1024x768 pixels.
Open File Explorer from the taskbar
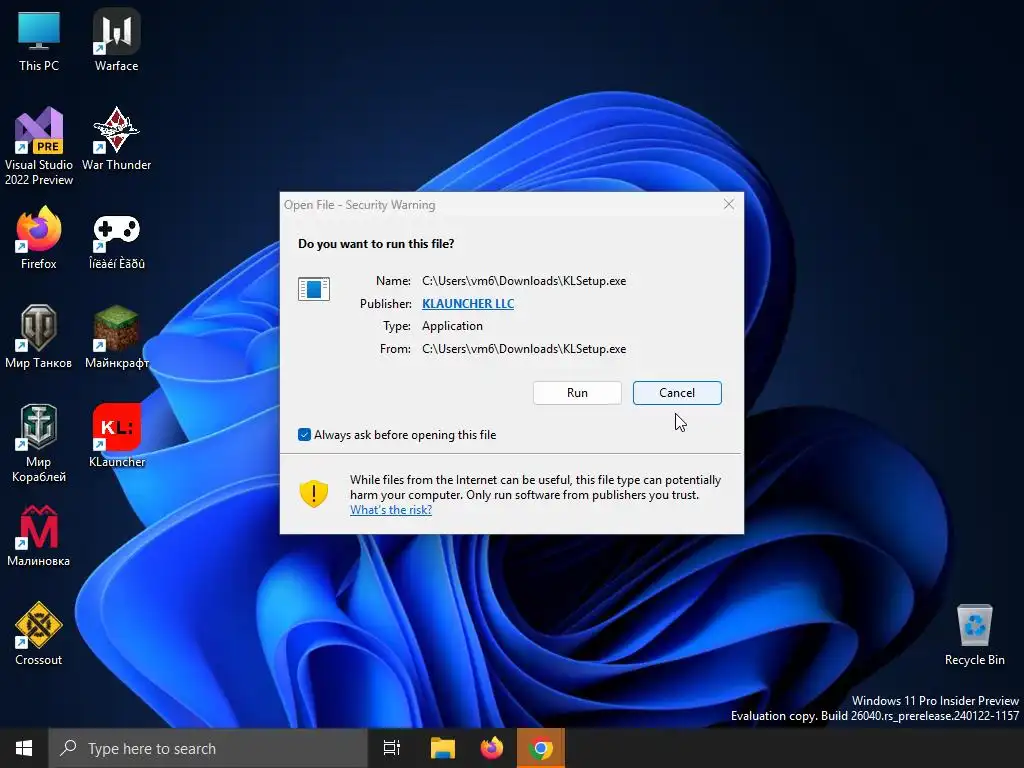[442, 748]
